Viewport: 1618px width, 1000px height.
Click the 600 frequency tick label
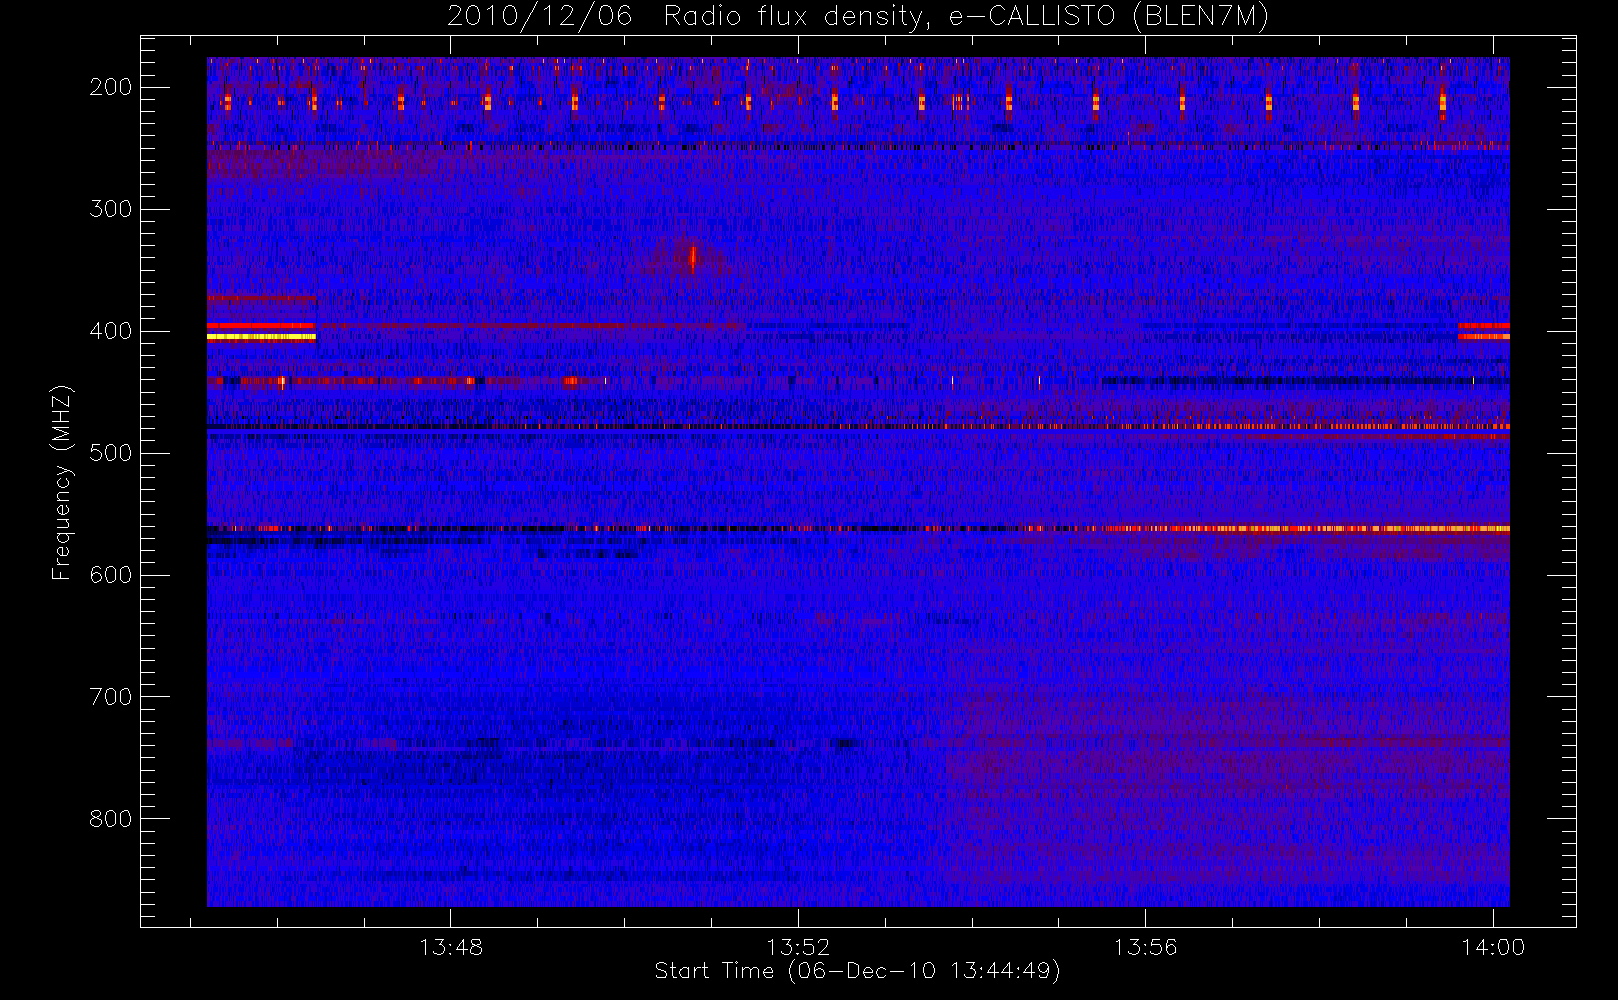click(111, 575)
